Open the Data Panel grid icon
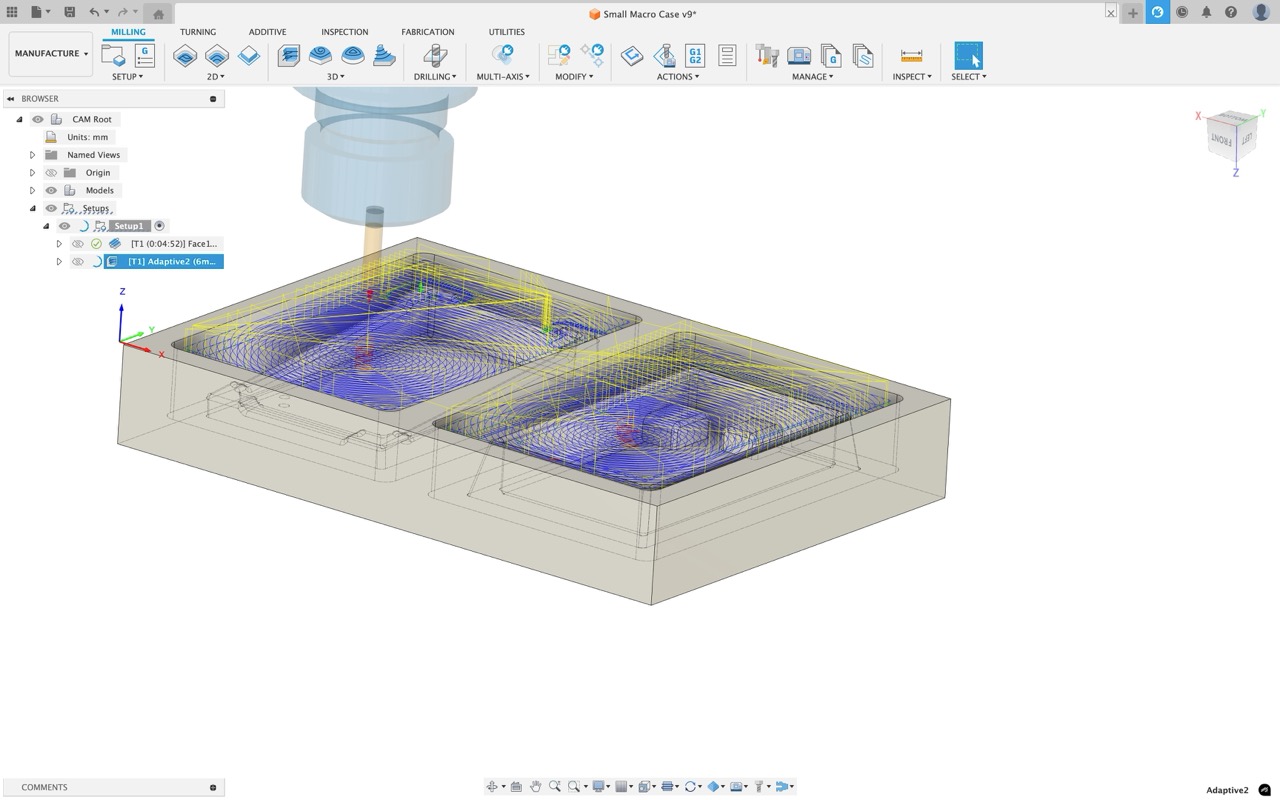 click(x=12, y=12)
